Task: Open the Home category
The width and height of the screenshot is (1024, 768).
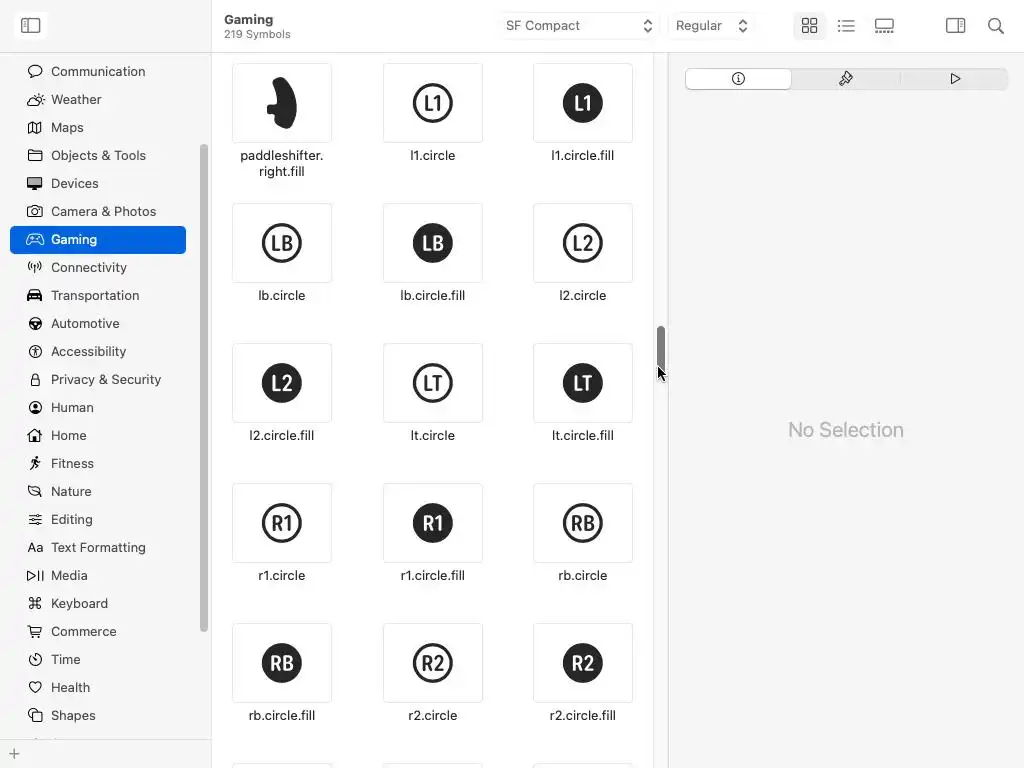Action: 98,436
